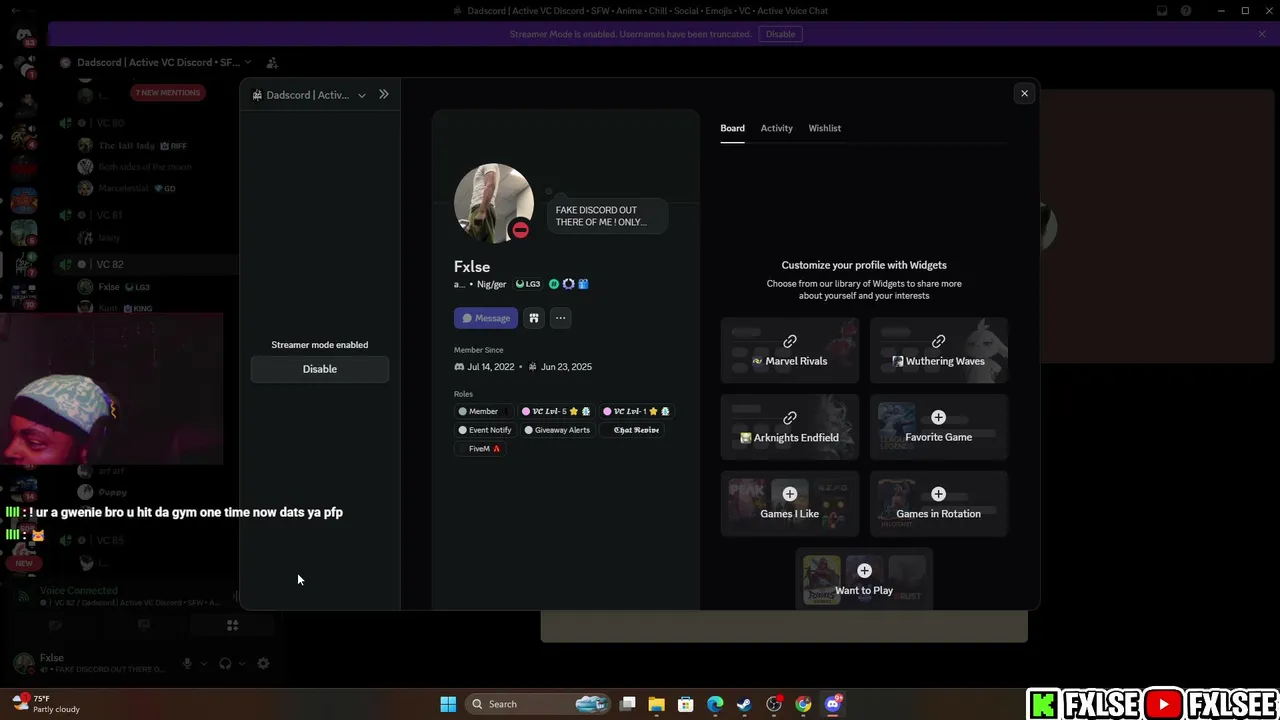Toggle the microphone mute button in user panel

187,663
